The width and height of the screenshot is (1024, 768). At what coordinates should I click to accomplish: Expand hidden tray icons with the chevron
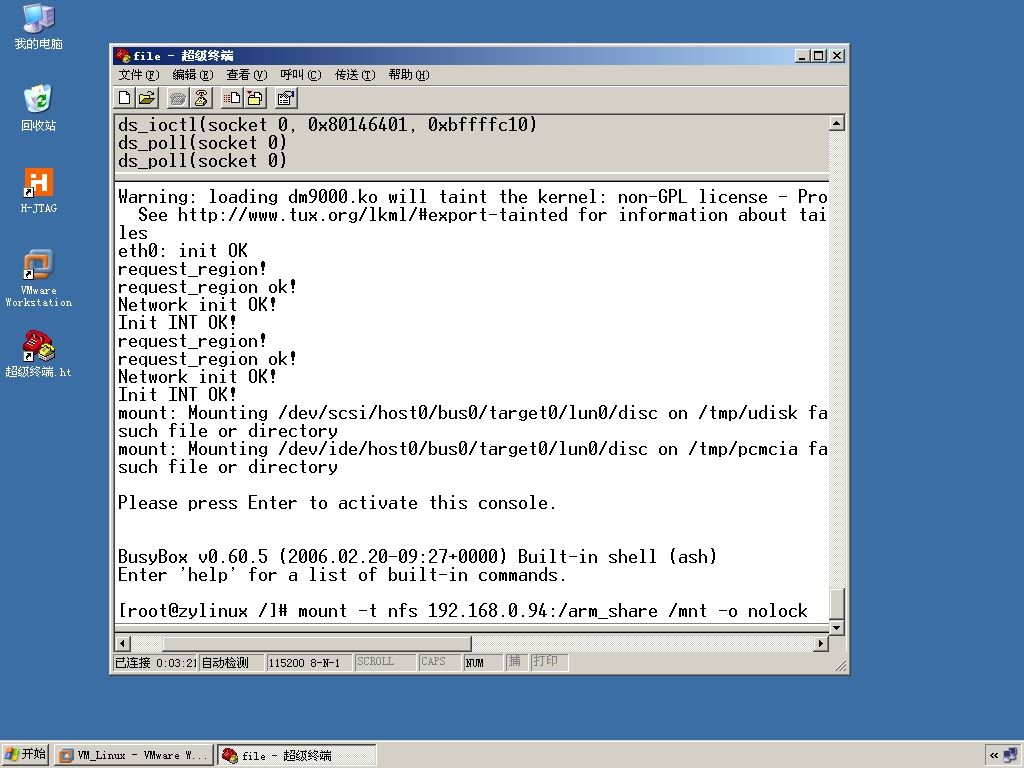click(x=994, y=756)
